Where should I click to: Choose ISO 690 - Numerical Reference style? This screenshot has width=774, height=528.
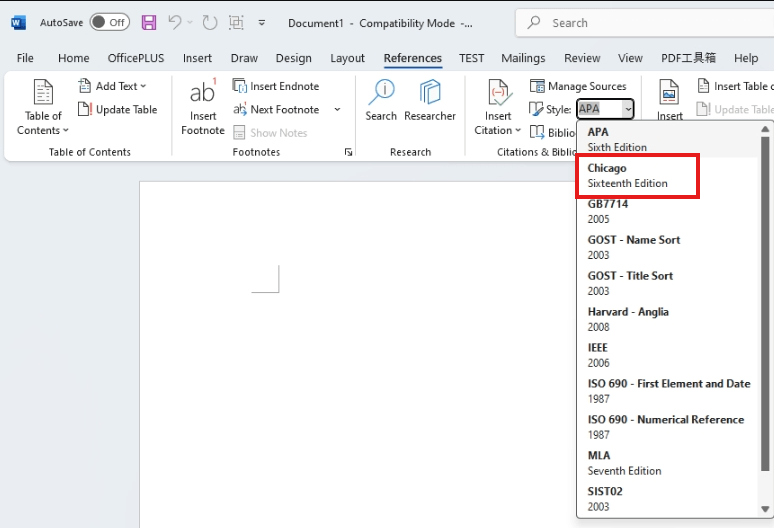[667, 427]
